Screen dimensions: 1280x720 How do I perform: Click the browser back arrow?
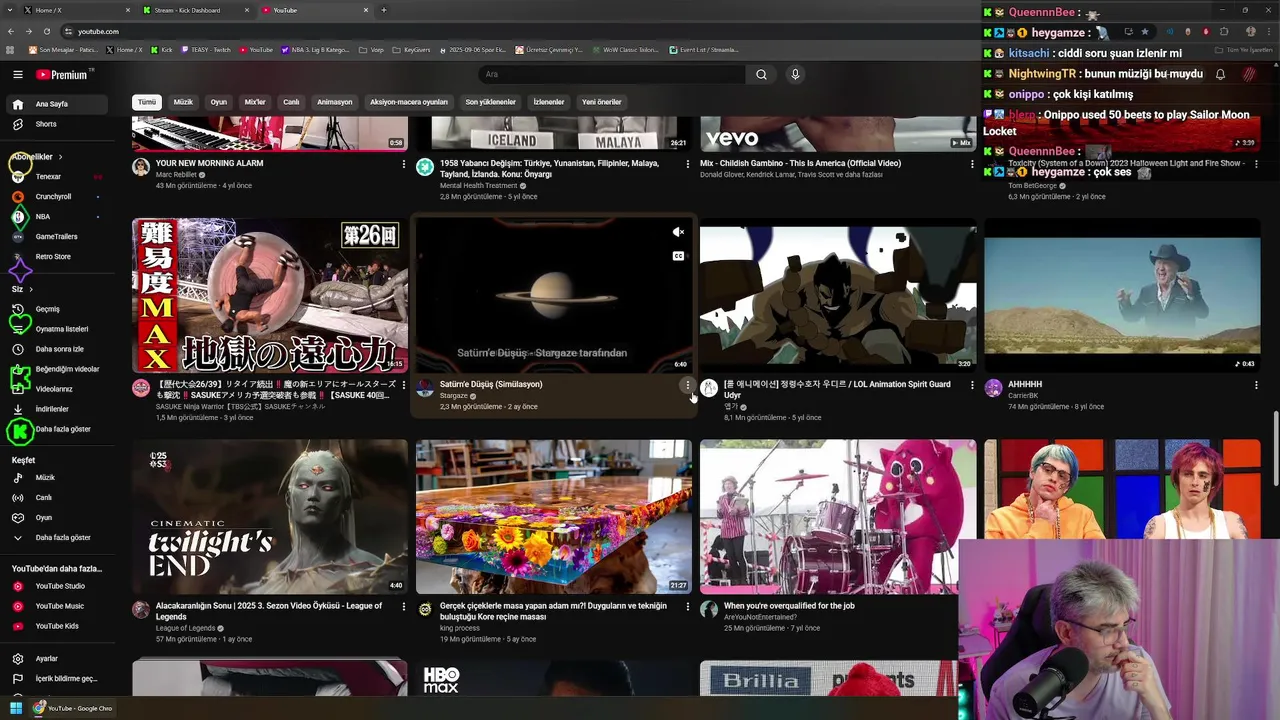11,31
